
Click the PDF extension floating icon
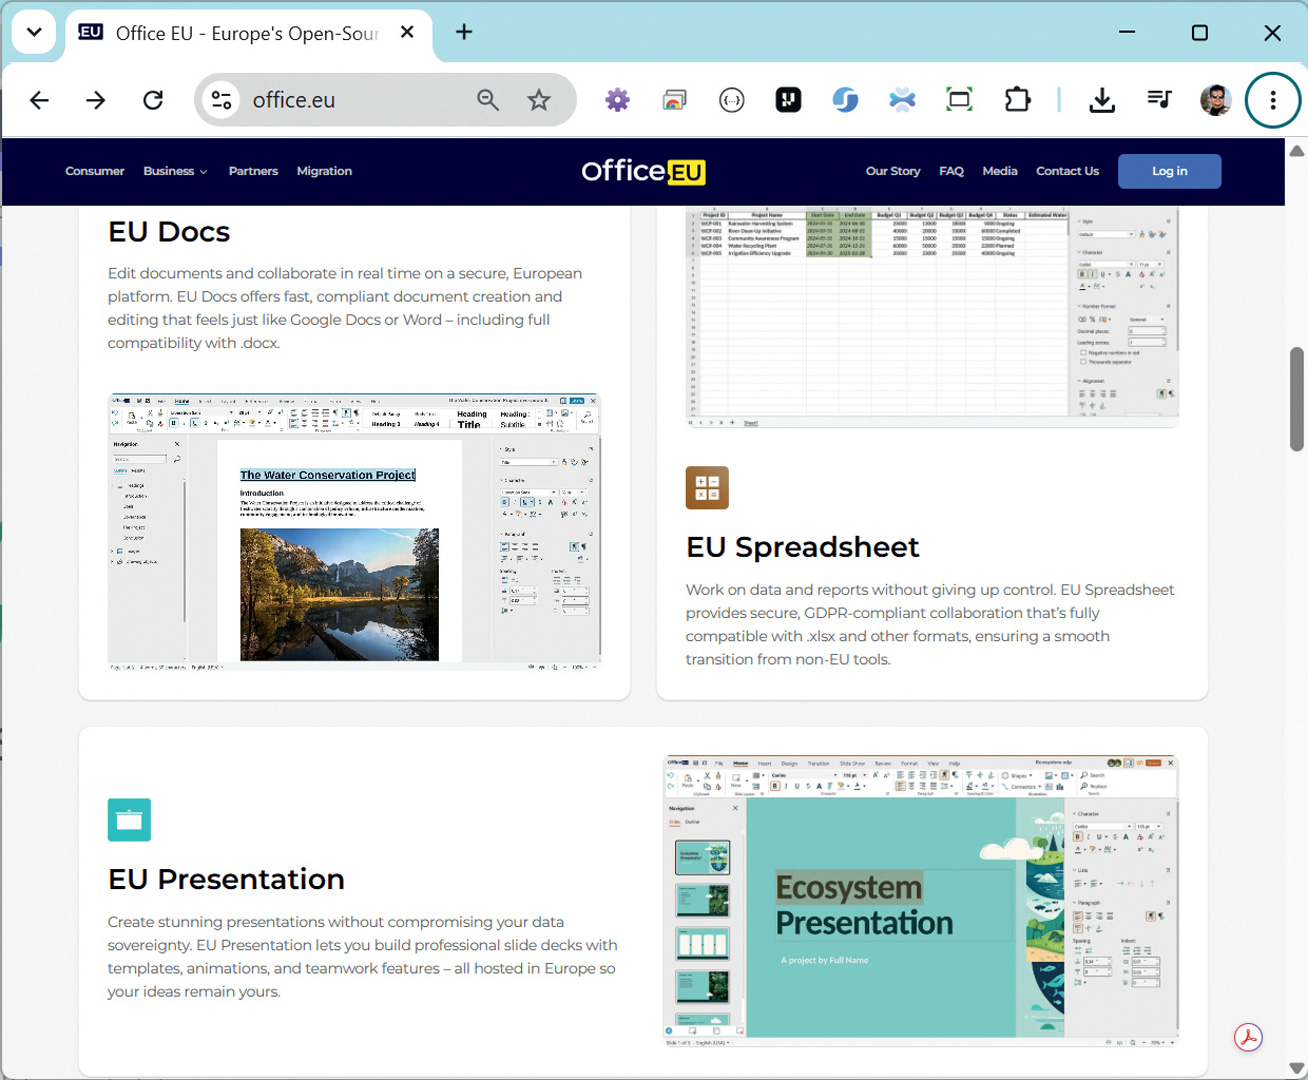pyautogui.click(x=1248, y=1037)
